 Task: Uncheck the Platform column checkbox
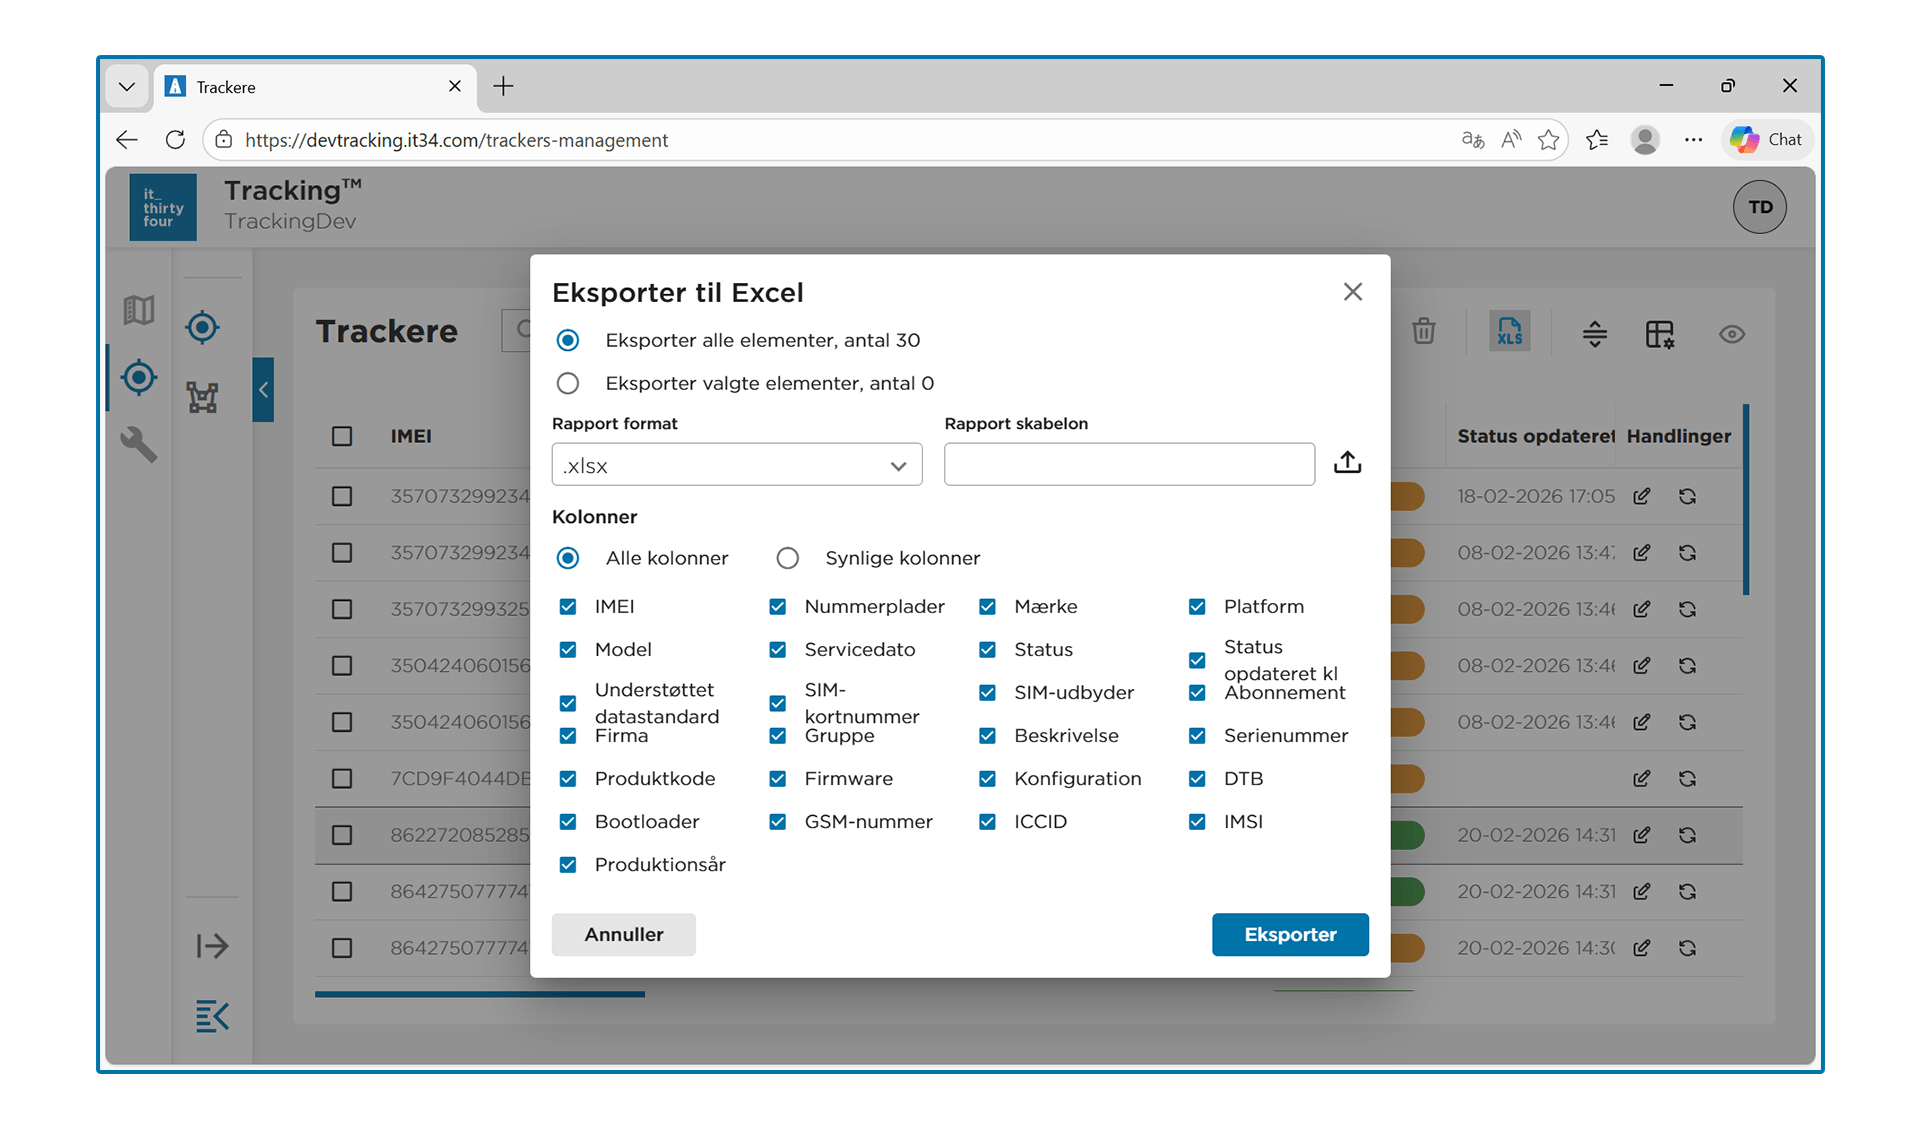pos(1197,606)
